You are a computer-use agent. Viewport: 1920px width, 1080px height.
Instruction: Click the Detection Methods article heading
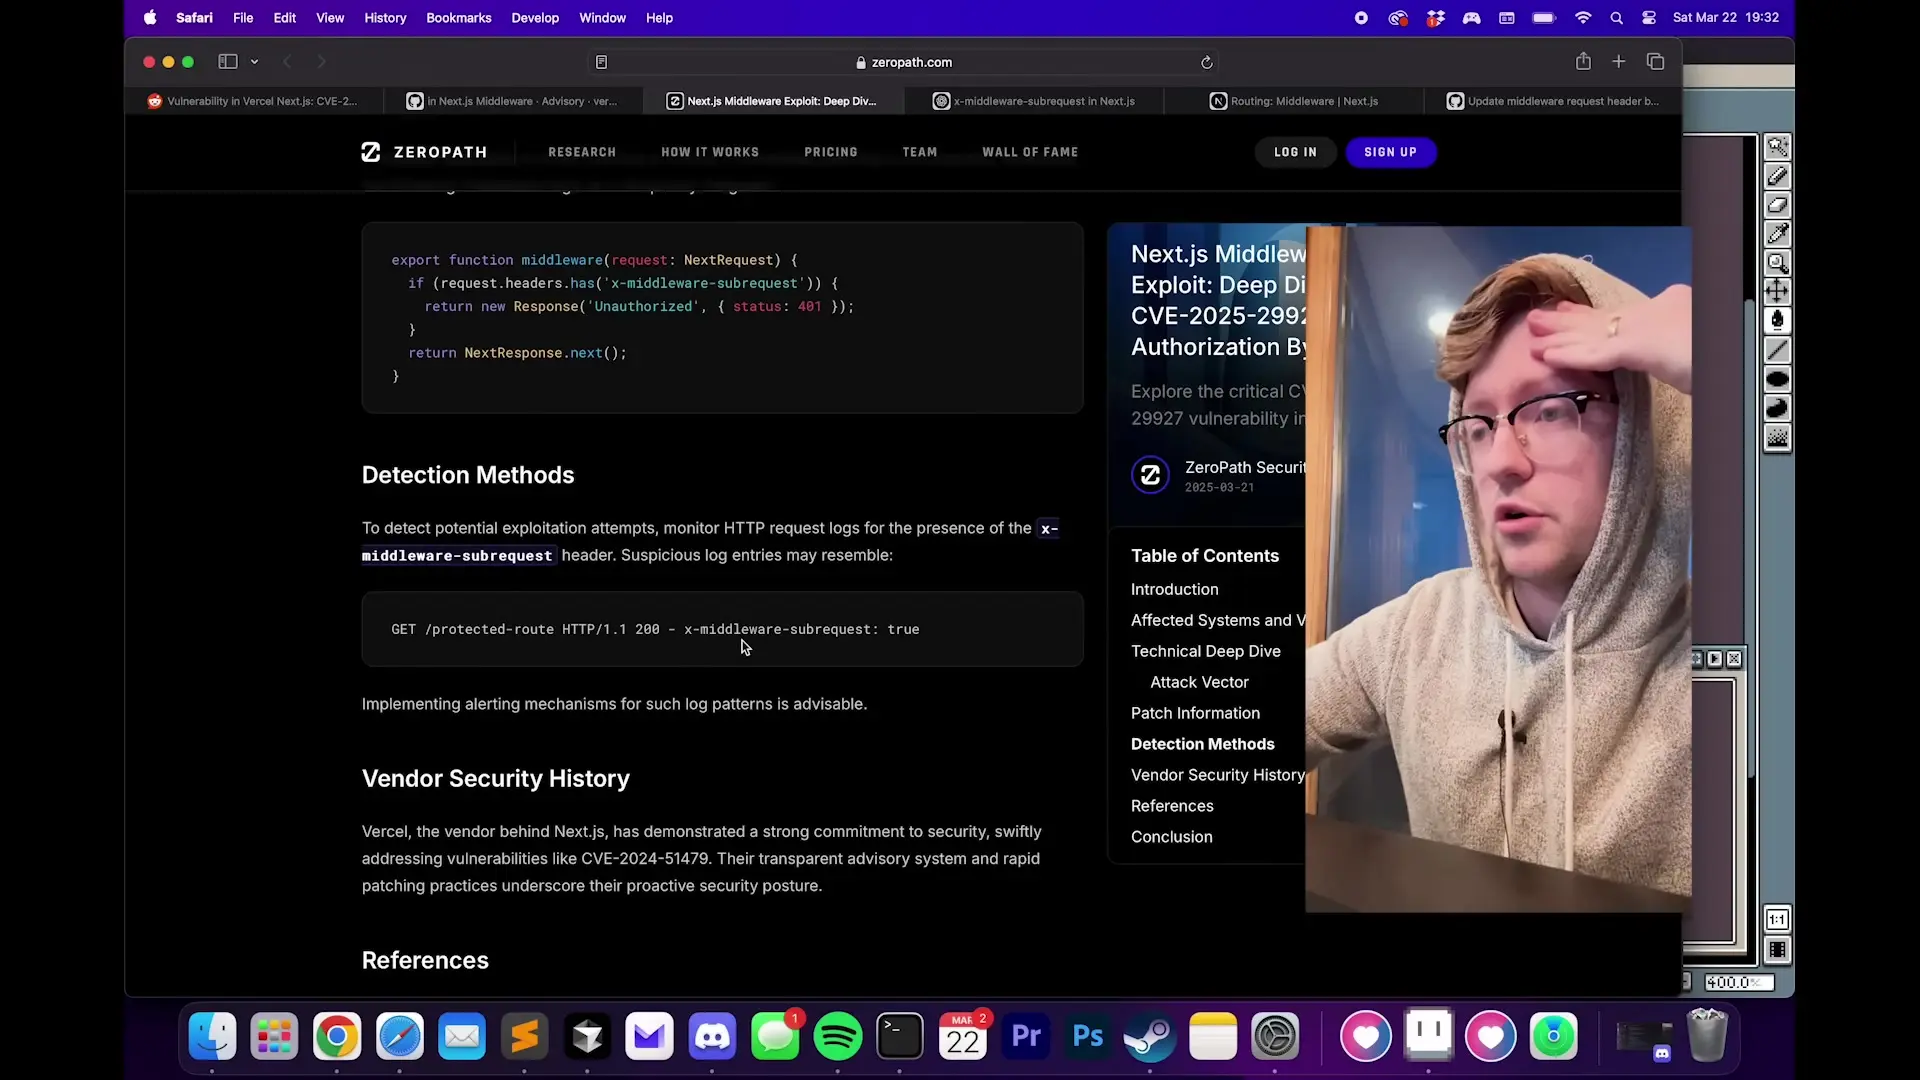468,475
